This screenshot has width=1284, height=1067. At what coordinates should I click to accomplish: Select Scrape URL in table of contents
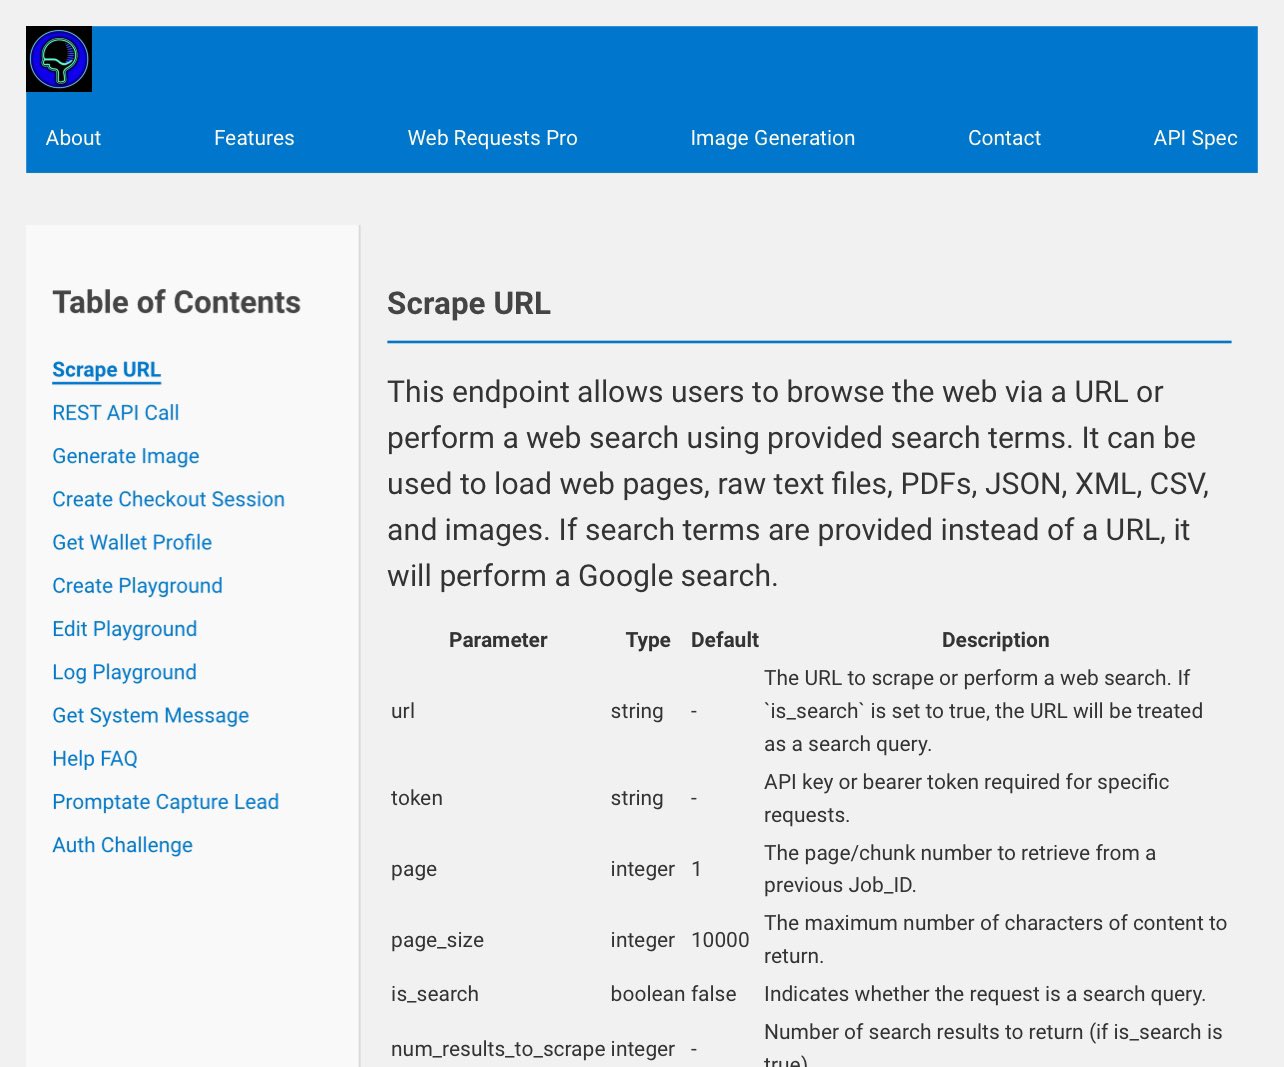107,370
